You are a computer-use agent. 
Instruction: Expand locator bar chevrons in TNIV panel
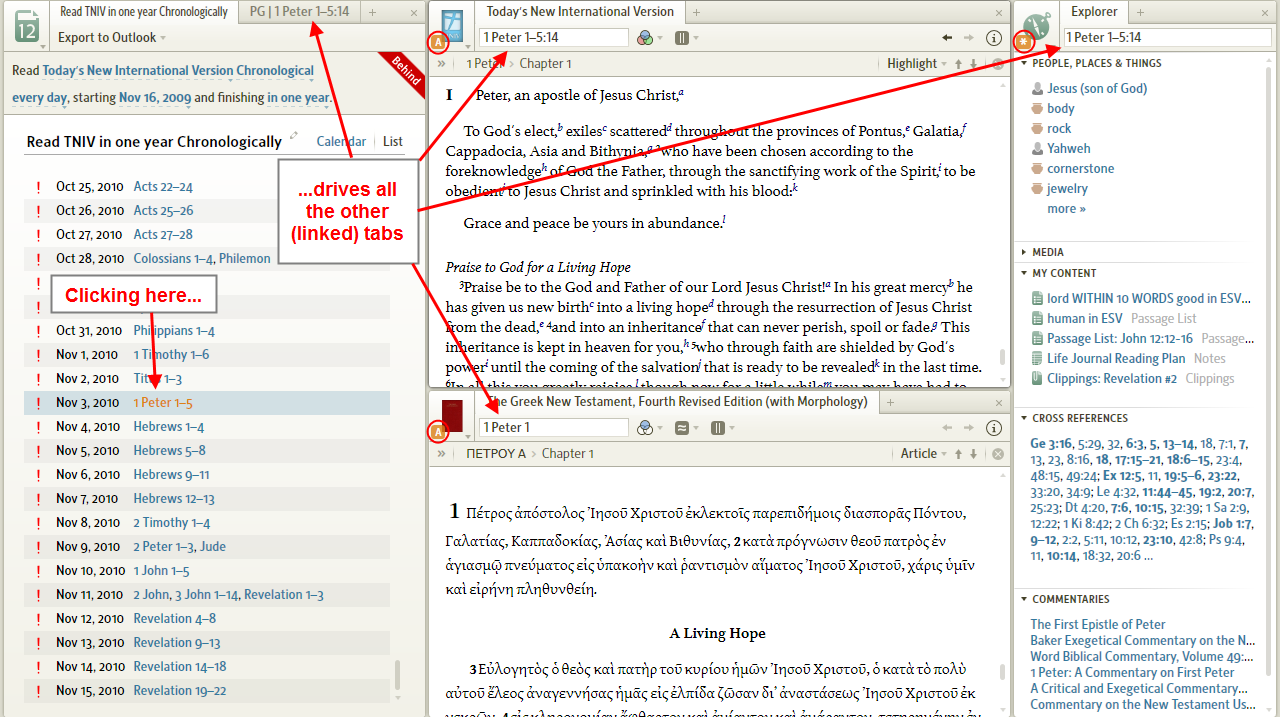point(441,63)
